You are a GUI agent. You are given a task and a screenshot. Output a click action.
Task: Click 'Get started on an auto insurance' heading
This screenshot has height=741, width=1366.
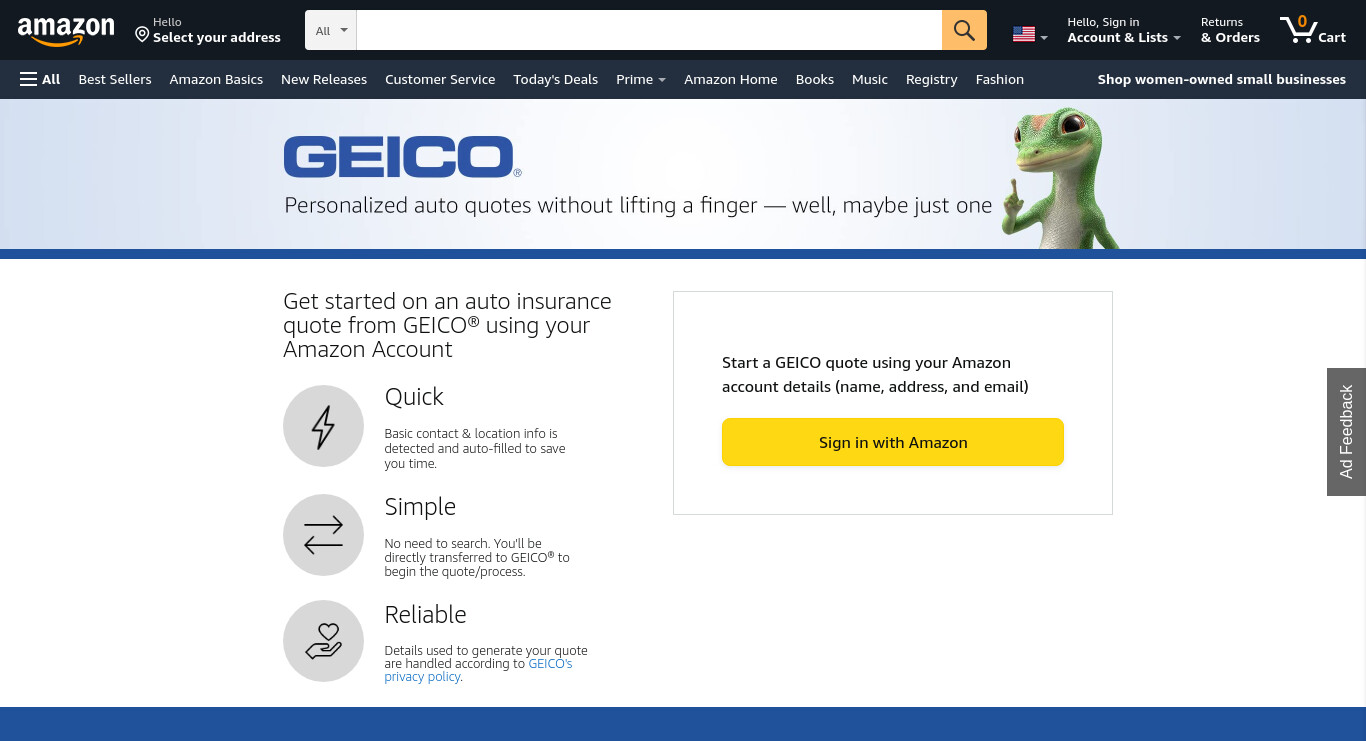click(x=447, y=325)
